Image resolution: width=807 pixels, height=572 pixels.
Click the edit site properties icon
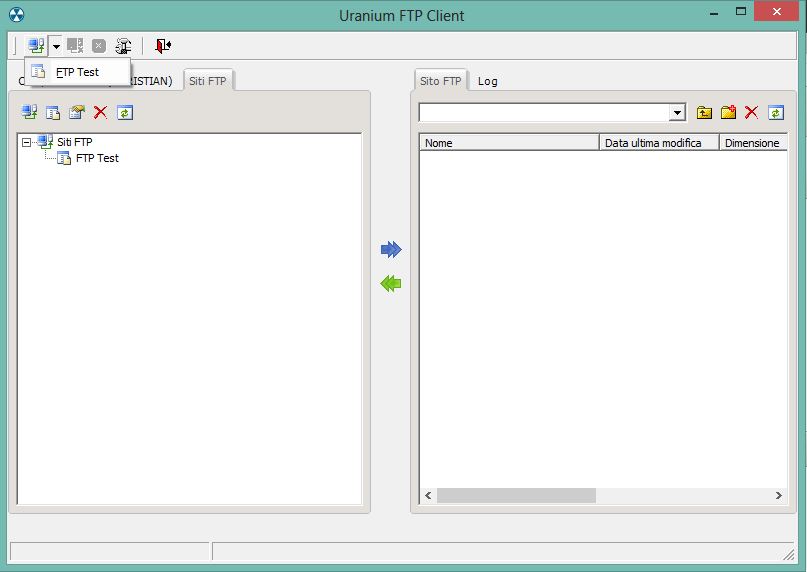click(x=77, y=112)
